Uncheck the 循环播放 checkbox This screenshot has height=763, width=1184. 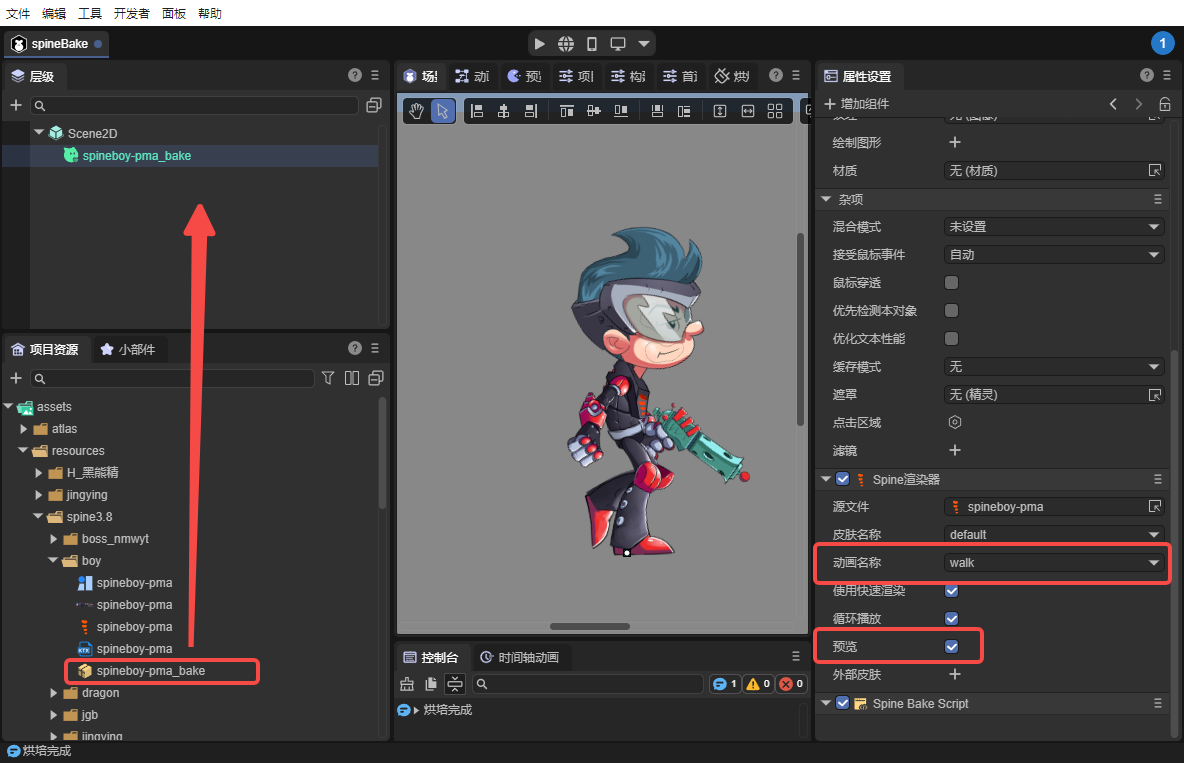tap(952, 619)
